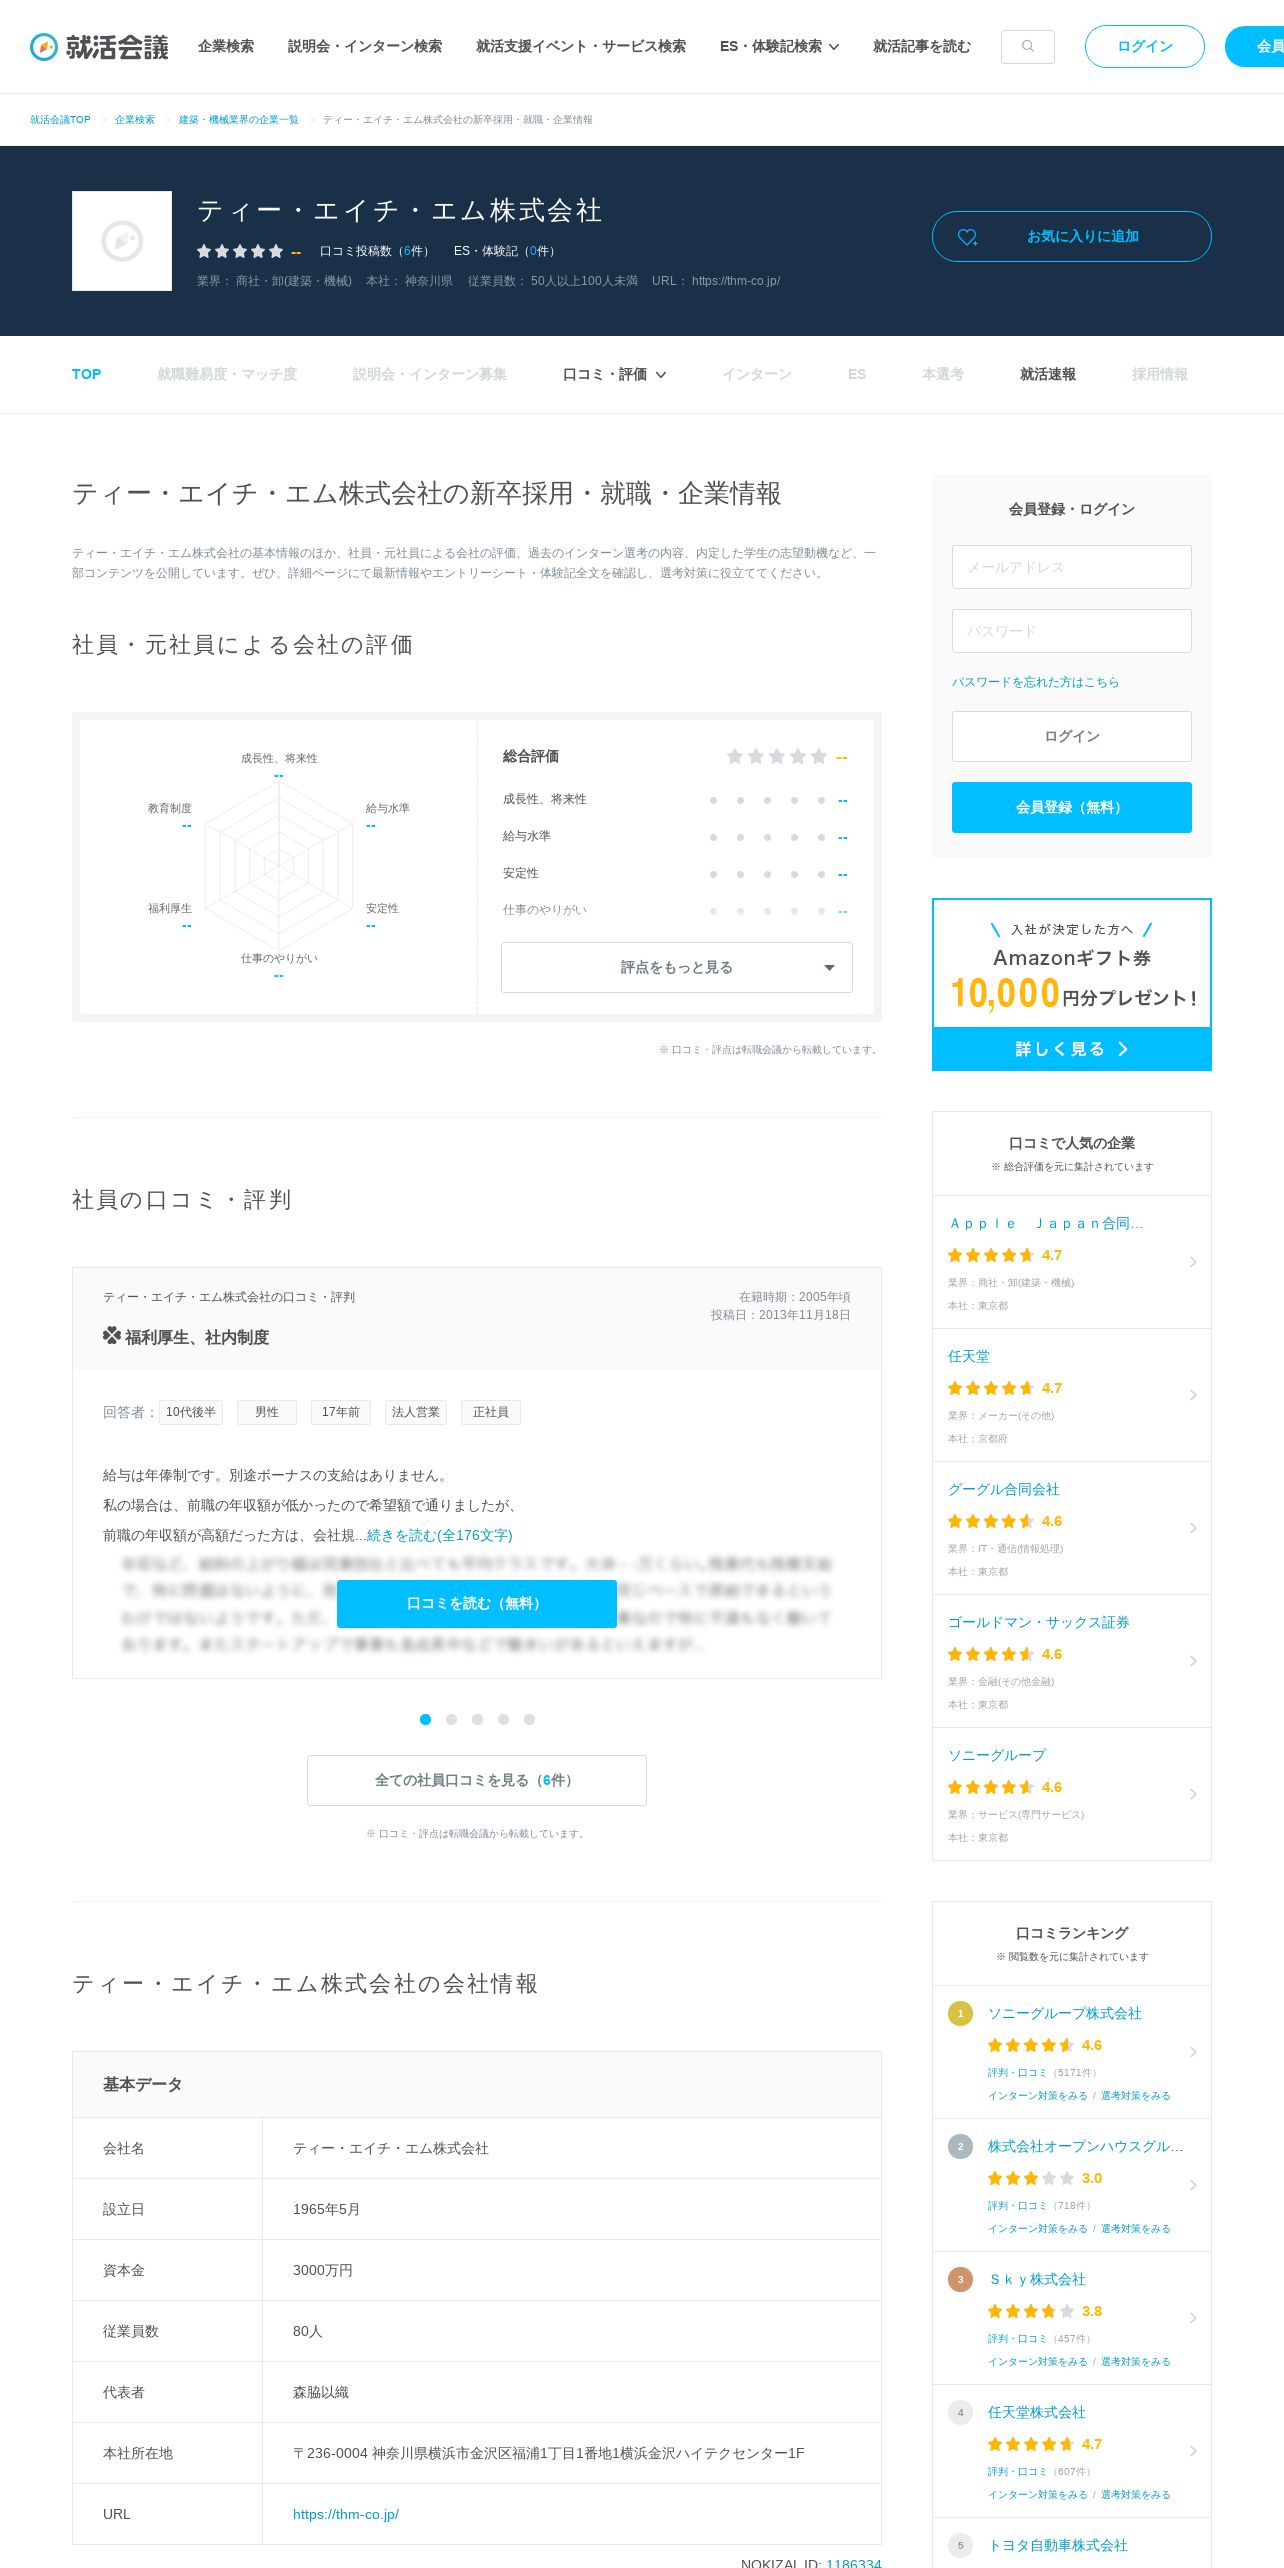Click the https://thm-co.jp/ link in table
This screenshot has width=1284, height=2568.
click(346, 2514)
